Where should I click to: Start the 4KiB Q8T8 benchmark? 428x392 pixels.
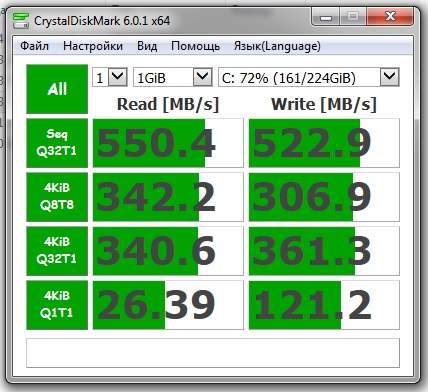pos(57,197)
